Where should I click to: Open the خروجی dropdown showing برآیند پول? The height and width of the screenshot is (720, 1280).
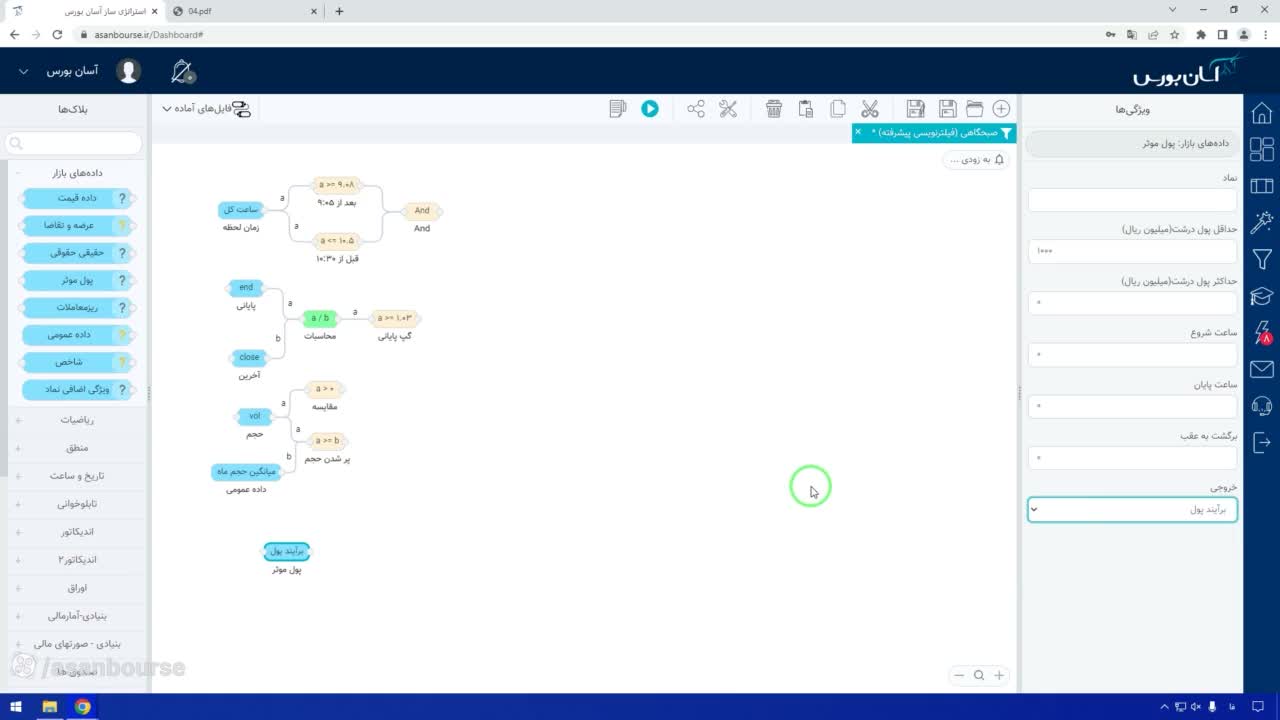(1132, 509)
